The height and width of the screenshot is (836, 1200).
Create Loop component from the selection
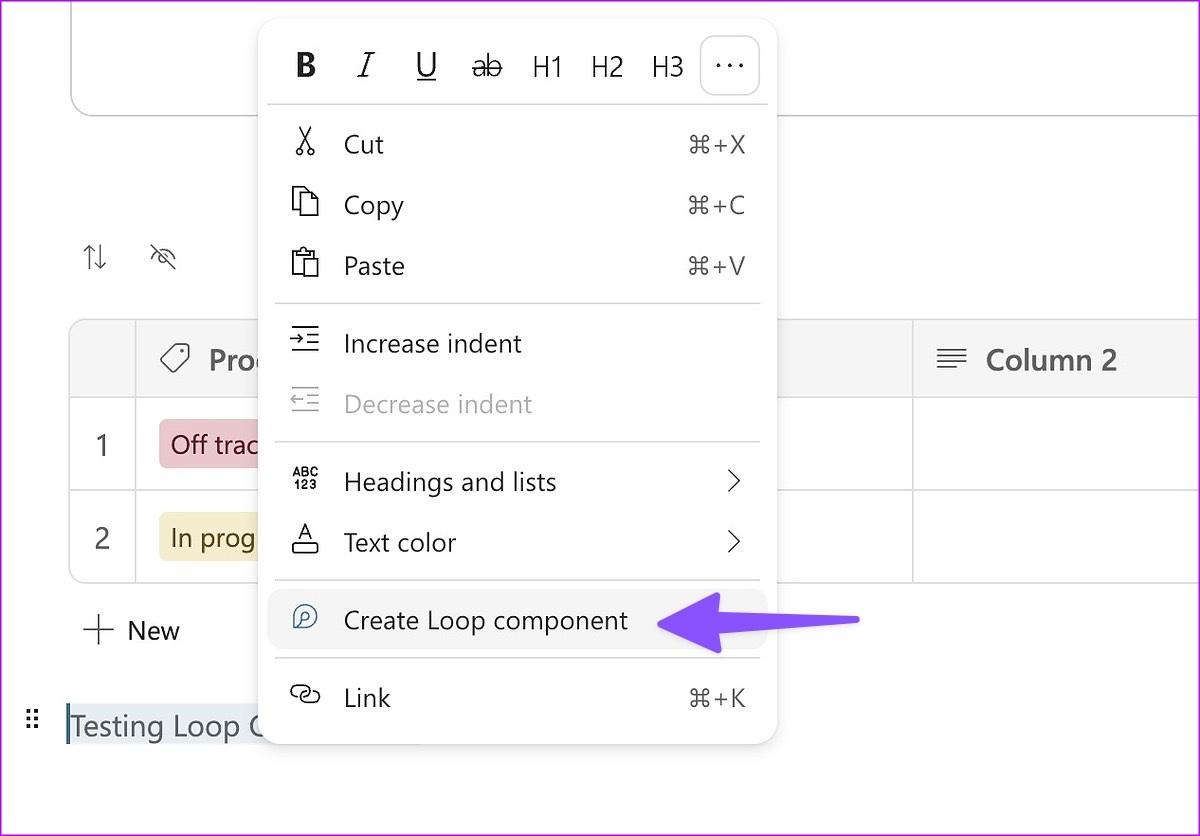pyautogui.click(x=486, y=620)
